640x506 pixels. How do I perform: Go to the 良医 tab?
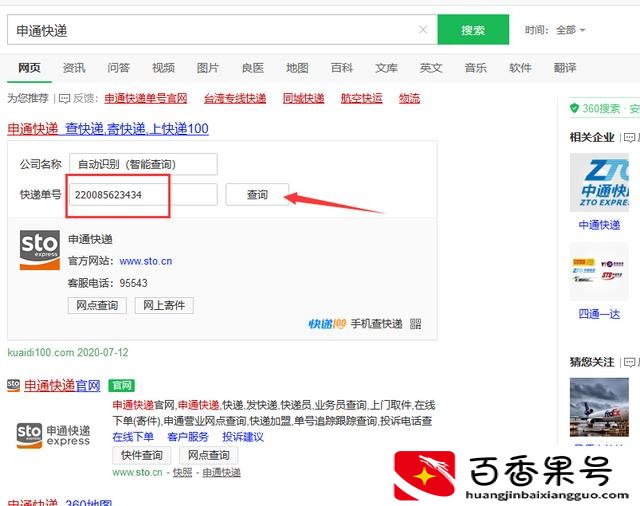coord(253,68)
